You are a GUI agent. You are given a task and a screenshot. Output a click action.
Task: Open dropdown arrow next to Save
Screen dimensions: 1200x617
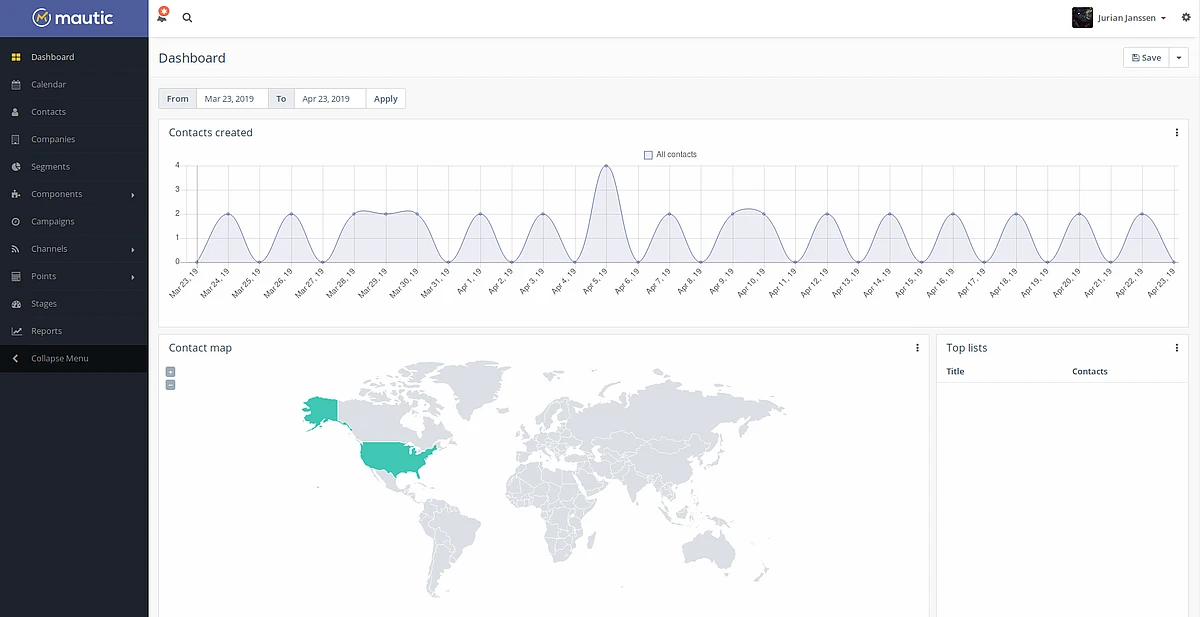coord(1179,58)
